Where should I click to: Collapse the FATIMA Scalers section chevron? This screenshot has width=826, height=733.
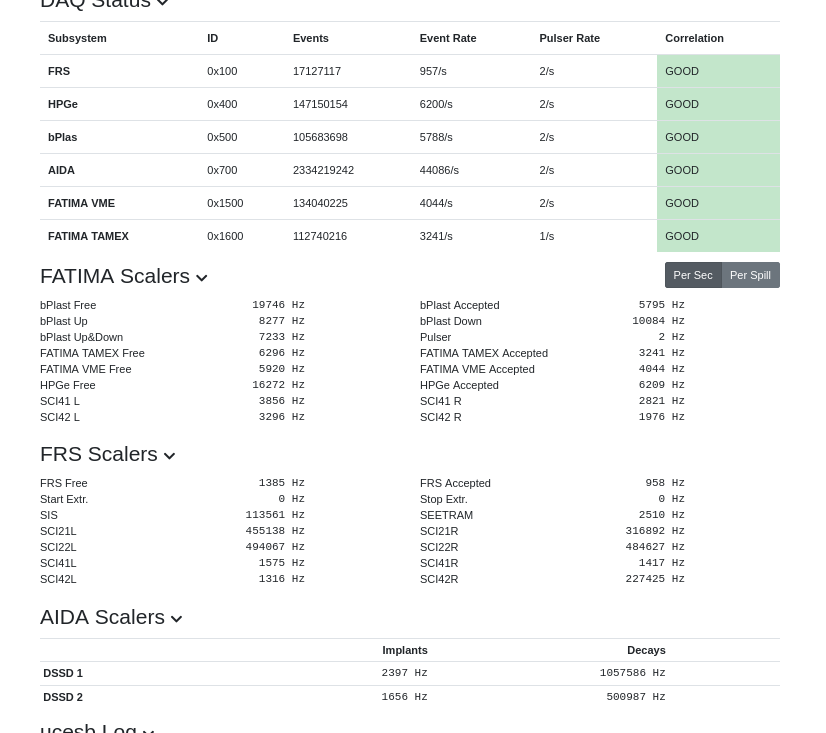pos(202,278)
